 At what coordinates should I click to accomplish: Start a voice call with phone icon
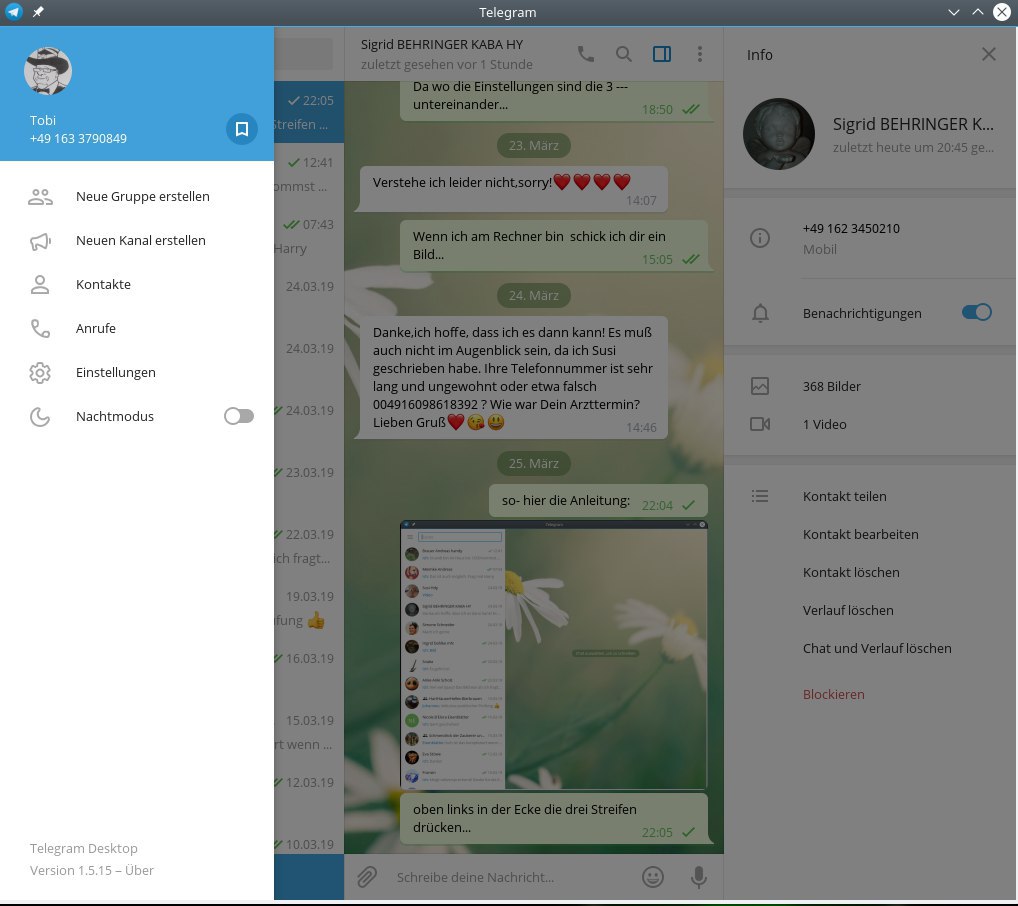point(585,54)
